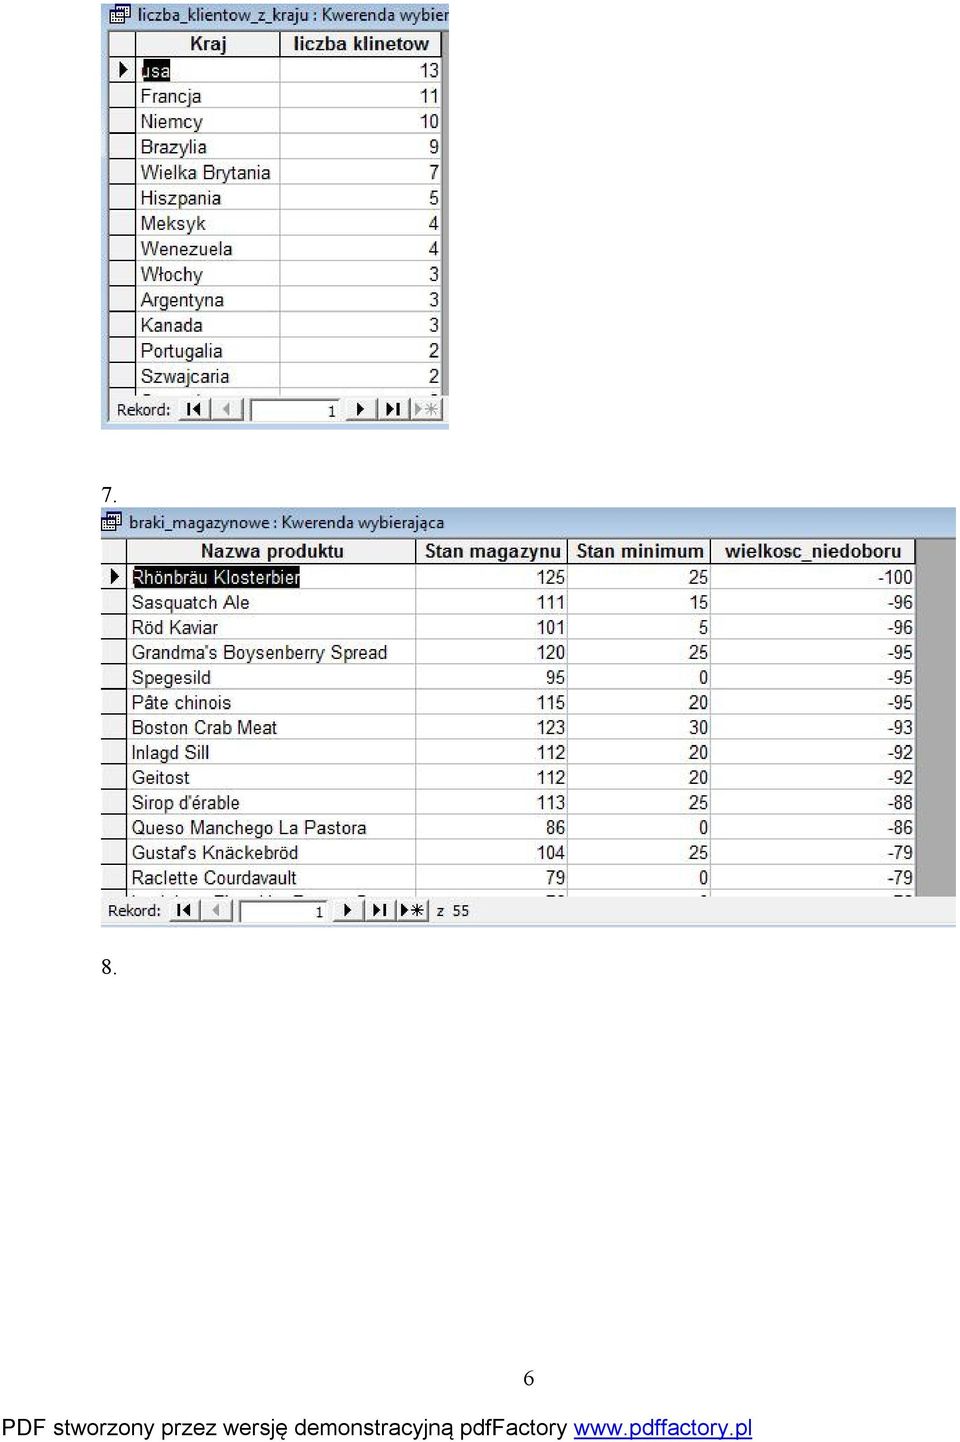Image resolution: width=960 pixels, height=1442 pixels.
Task: Select the row selector for Rhönbräu Klosterbier
Action: pos(114,576)
